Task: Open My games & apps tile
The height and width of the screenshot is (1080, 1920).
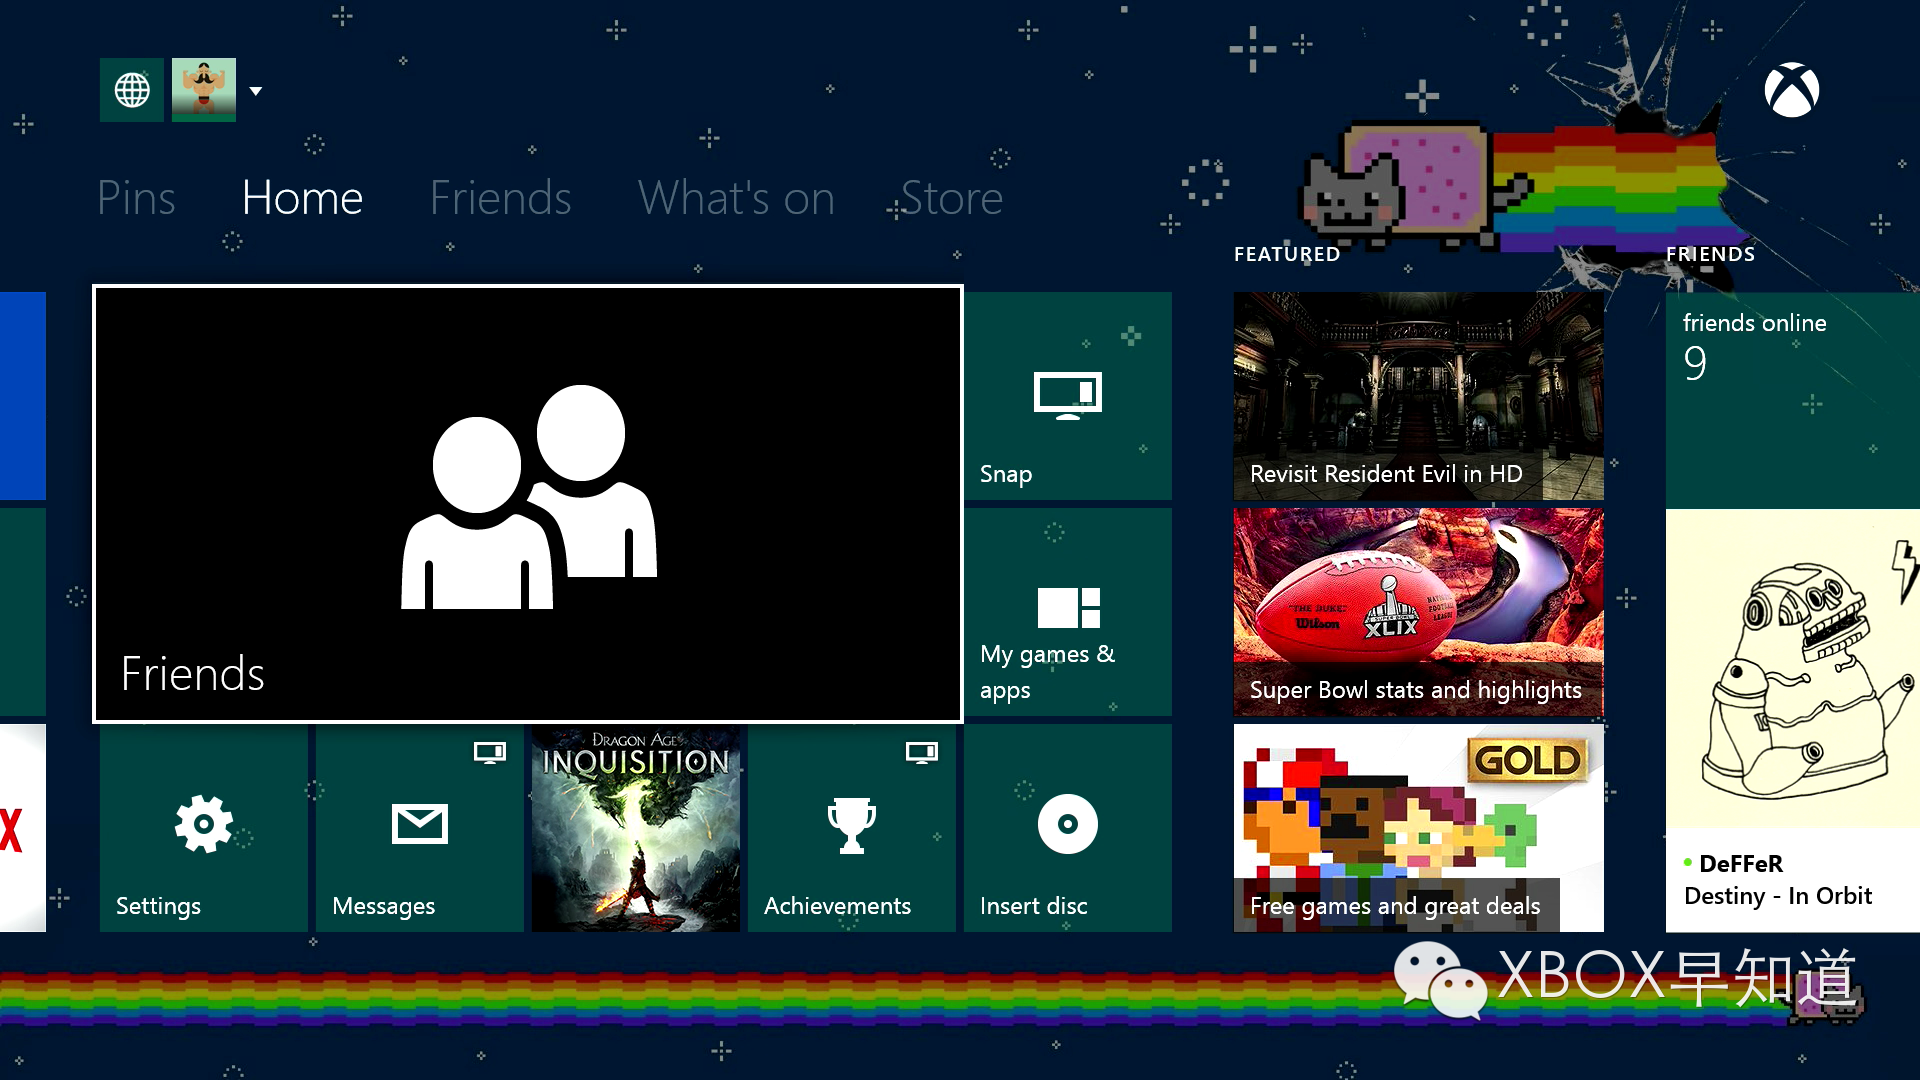Action: [1067, 612]
